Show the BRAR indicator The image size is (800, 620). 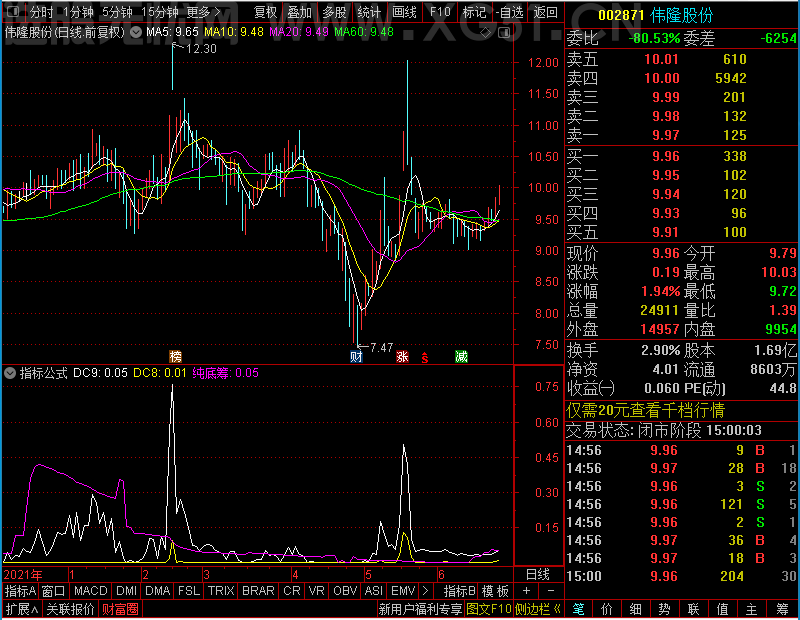tap(258, 591)
